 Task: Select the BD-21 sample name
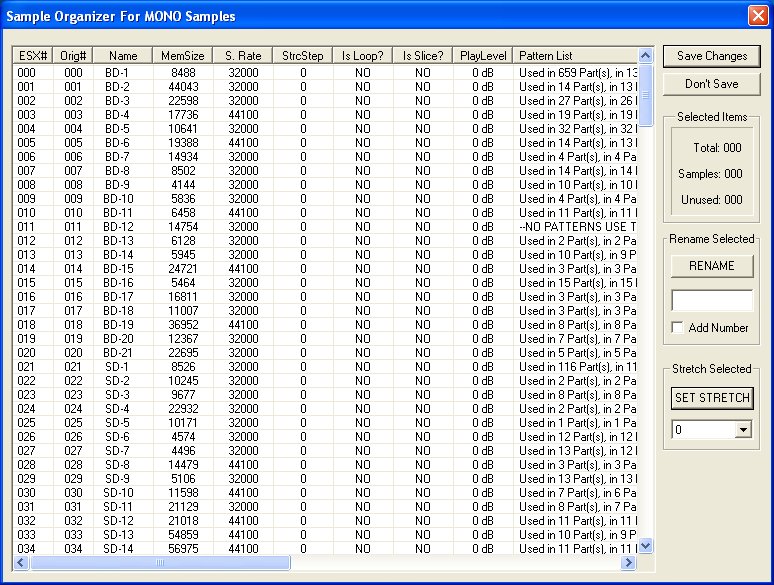(118, 352)
